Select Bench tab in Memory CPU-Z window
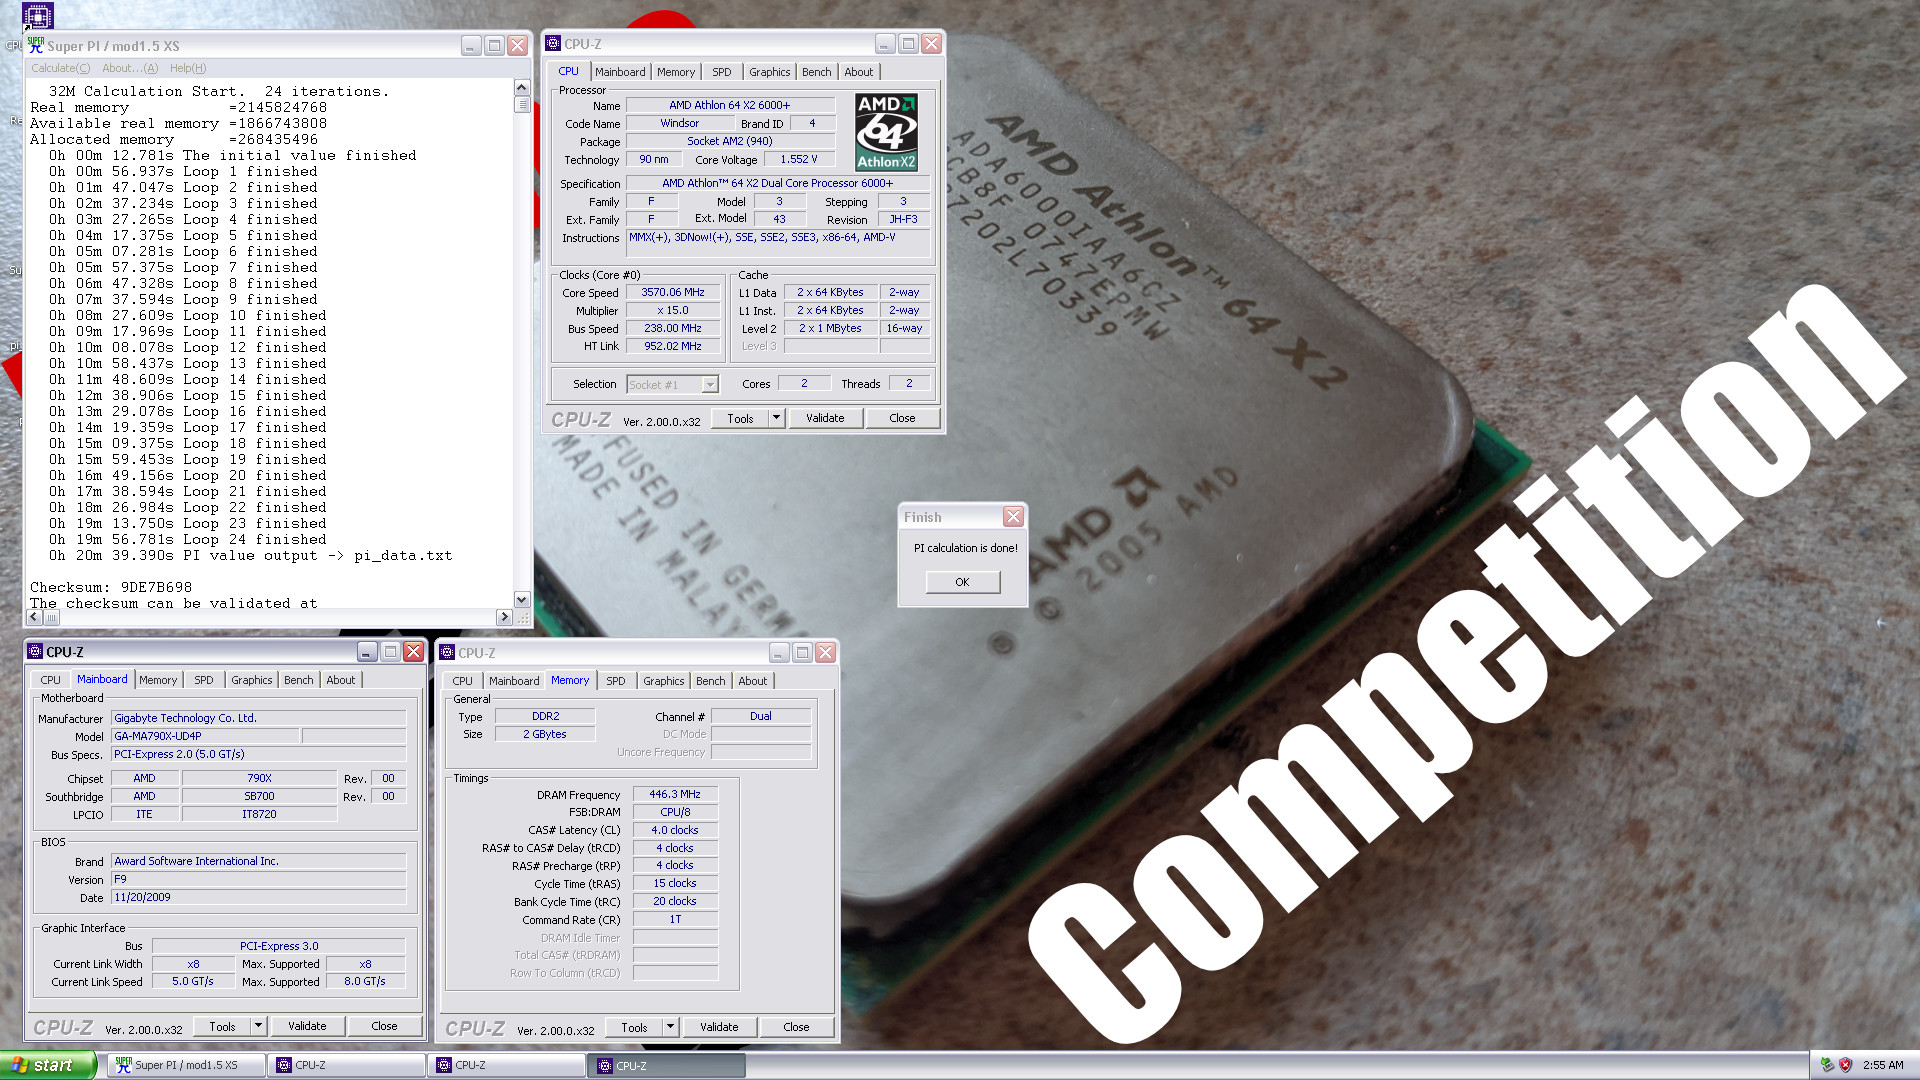 711,681
